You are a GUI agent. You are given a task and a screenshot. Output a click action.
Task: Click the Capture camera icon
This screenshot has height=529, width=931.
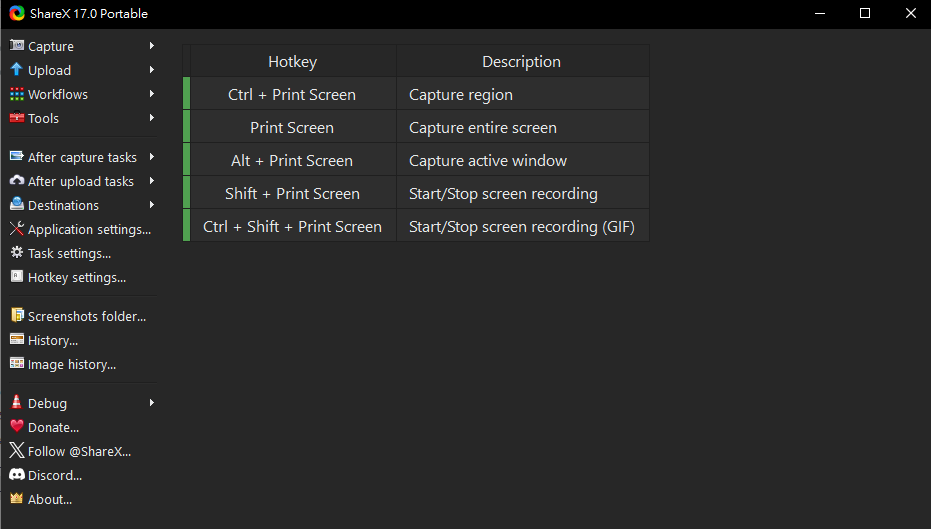[17, 46]
